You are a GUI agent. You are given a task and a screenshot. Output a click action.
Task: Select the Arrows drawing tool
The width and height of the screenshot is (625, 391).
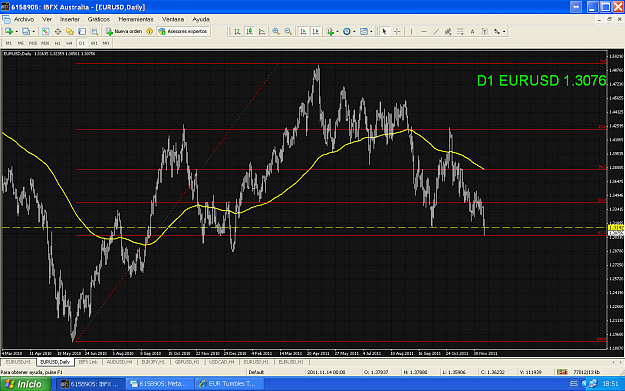pyautogui.click(x=497, y=31)
